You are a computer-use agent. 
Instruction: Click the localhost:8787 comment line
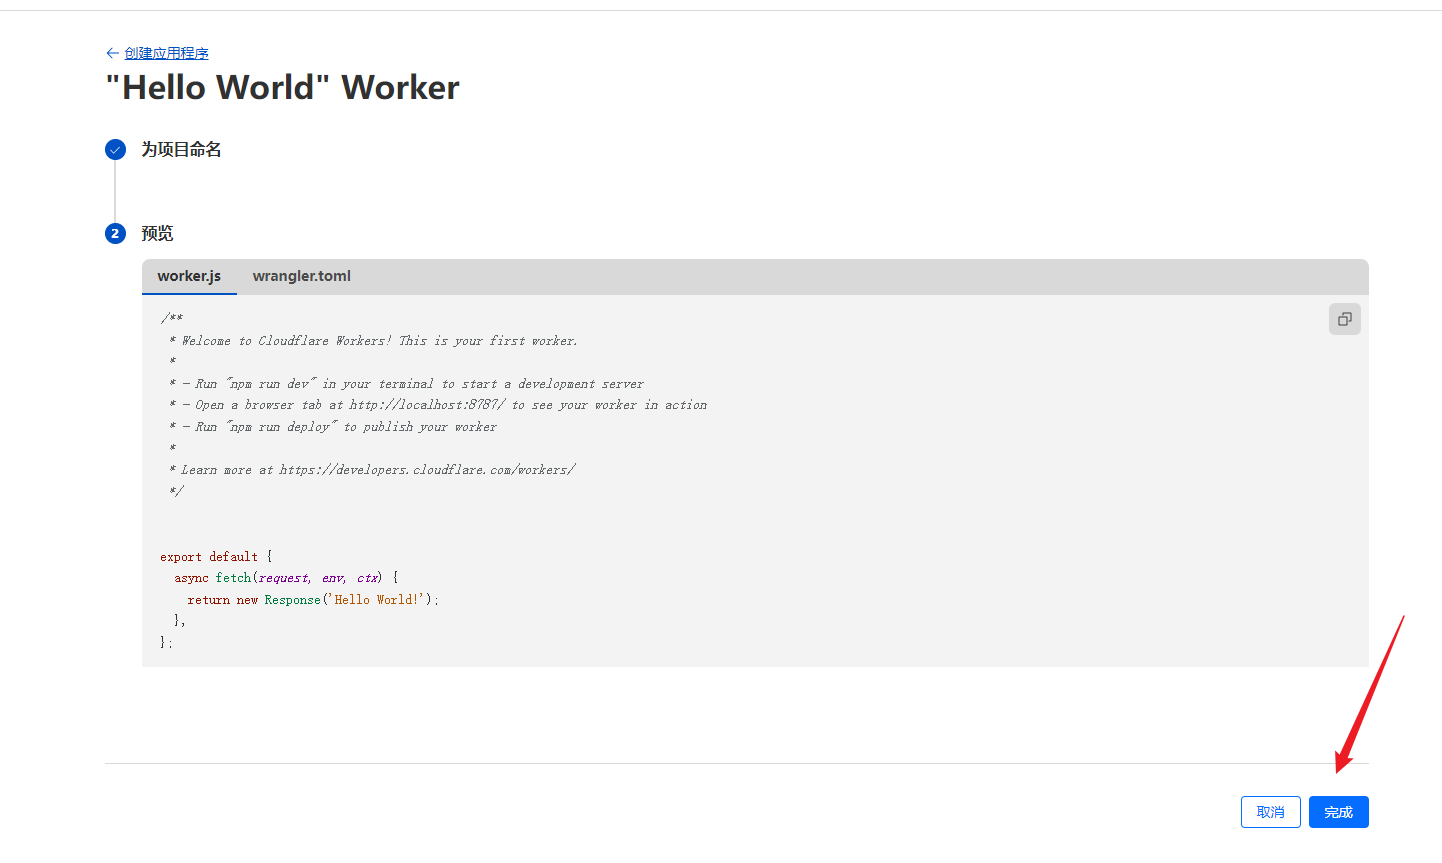click(437, 405)
